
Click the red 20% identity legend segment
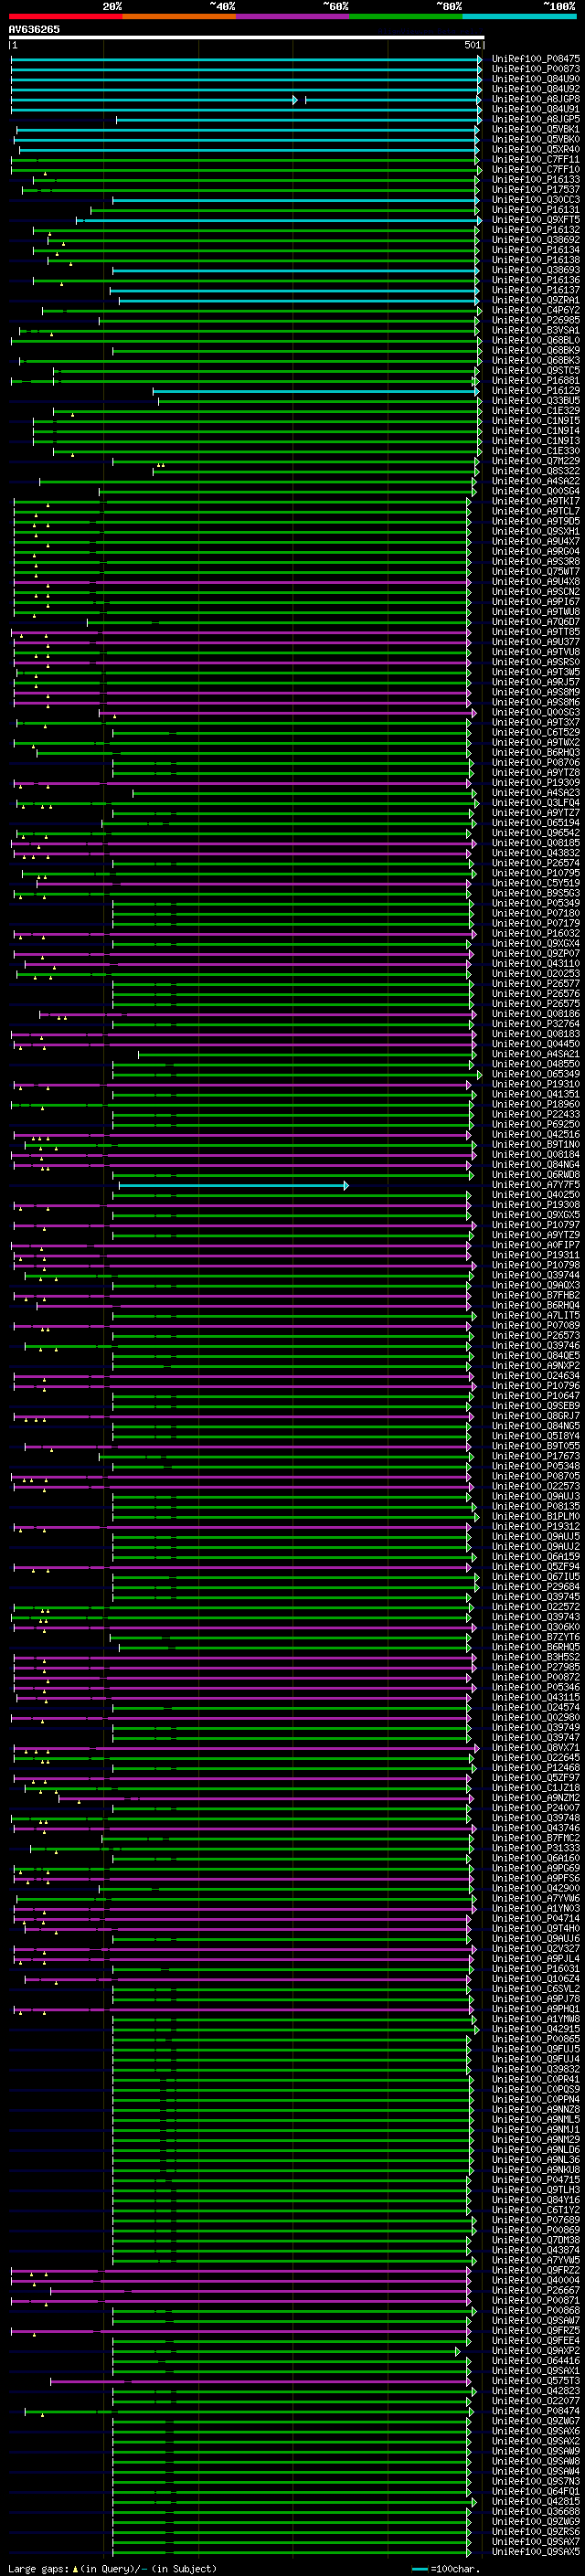coord(65,16)
